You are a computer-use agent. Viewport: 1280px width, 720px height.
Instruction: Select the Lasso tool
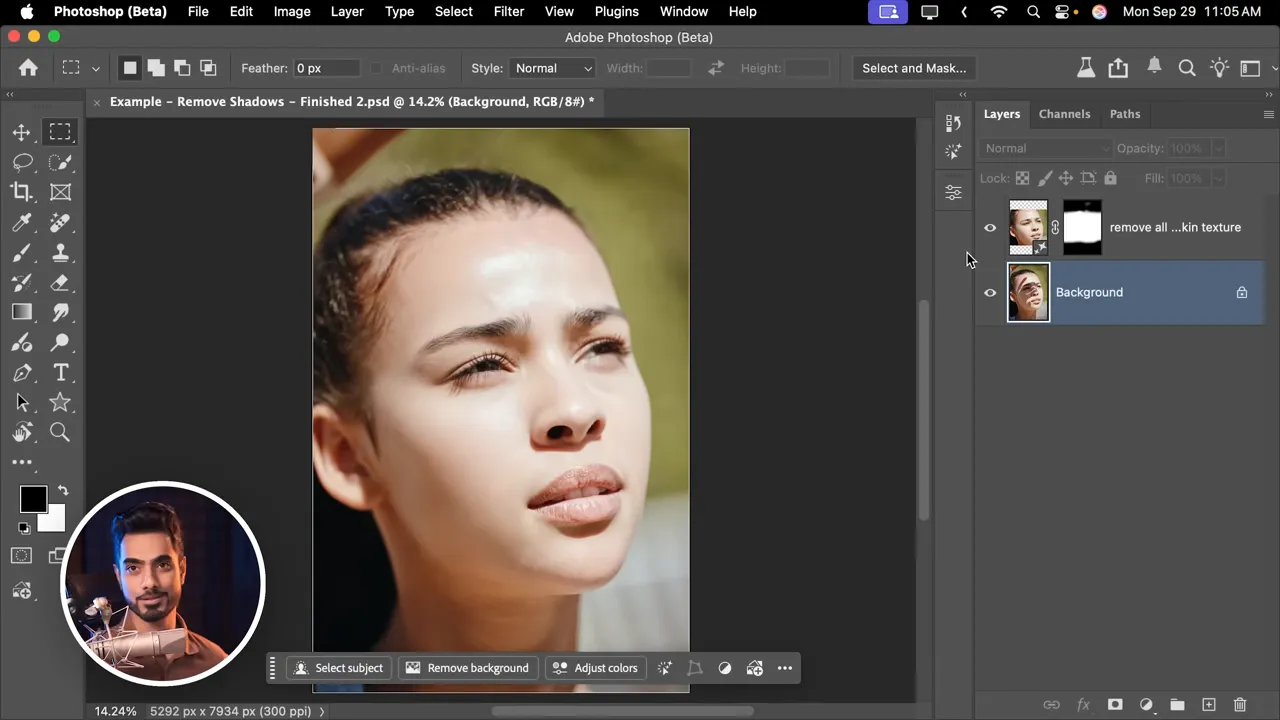click(x=22, y=162)
